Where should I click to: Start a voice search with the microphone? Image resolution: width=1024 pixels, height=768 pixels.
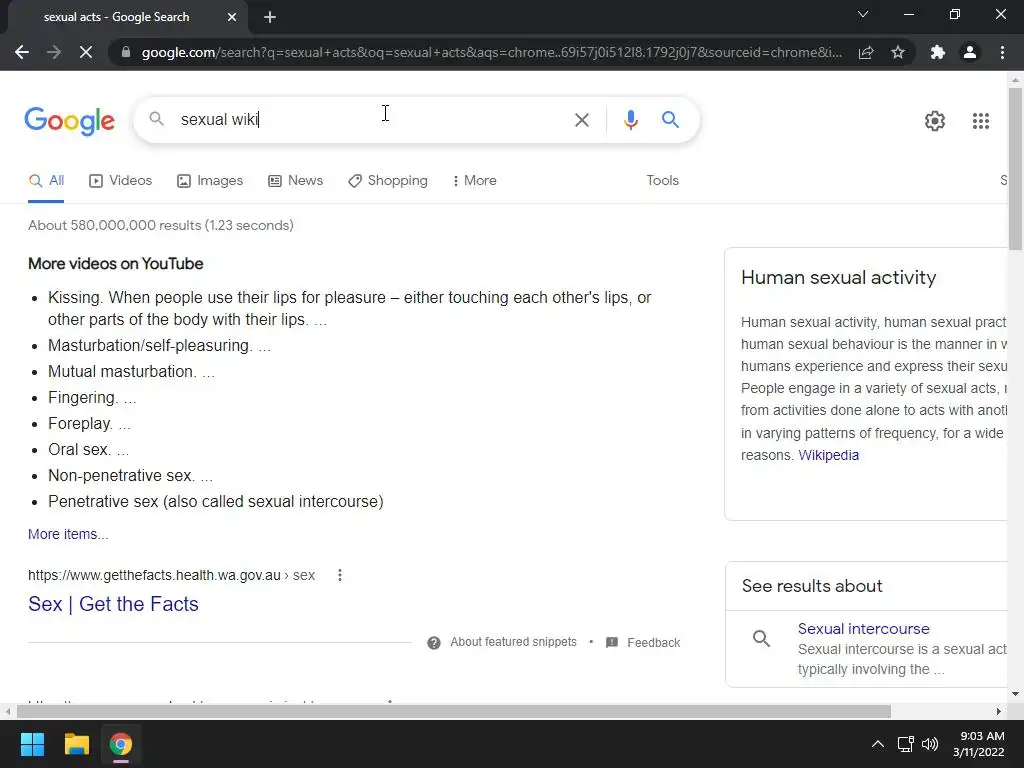[630, 120]
